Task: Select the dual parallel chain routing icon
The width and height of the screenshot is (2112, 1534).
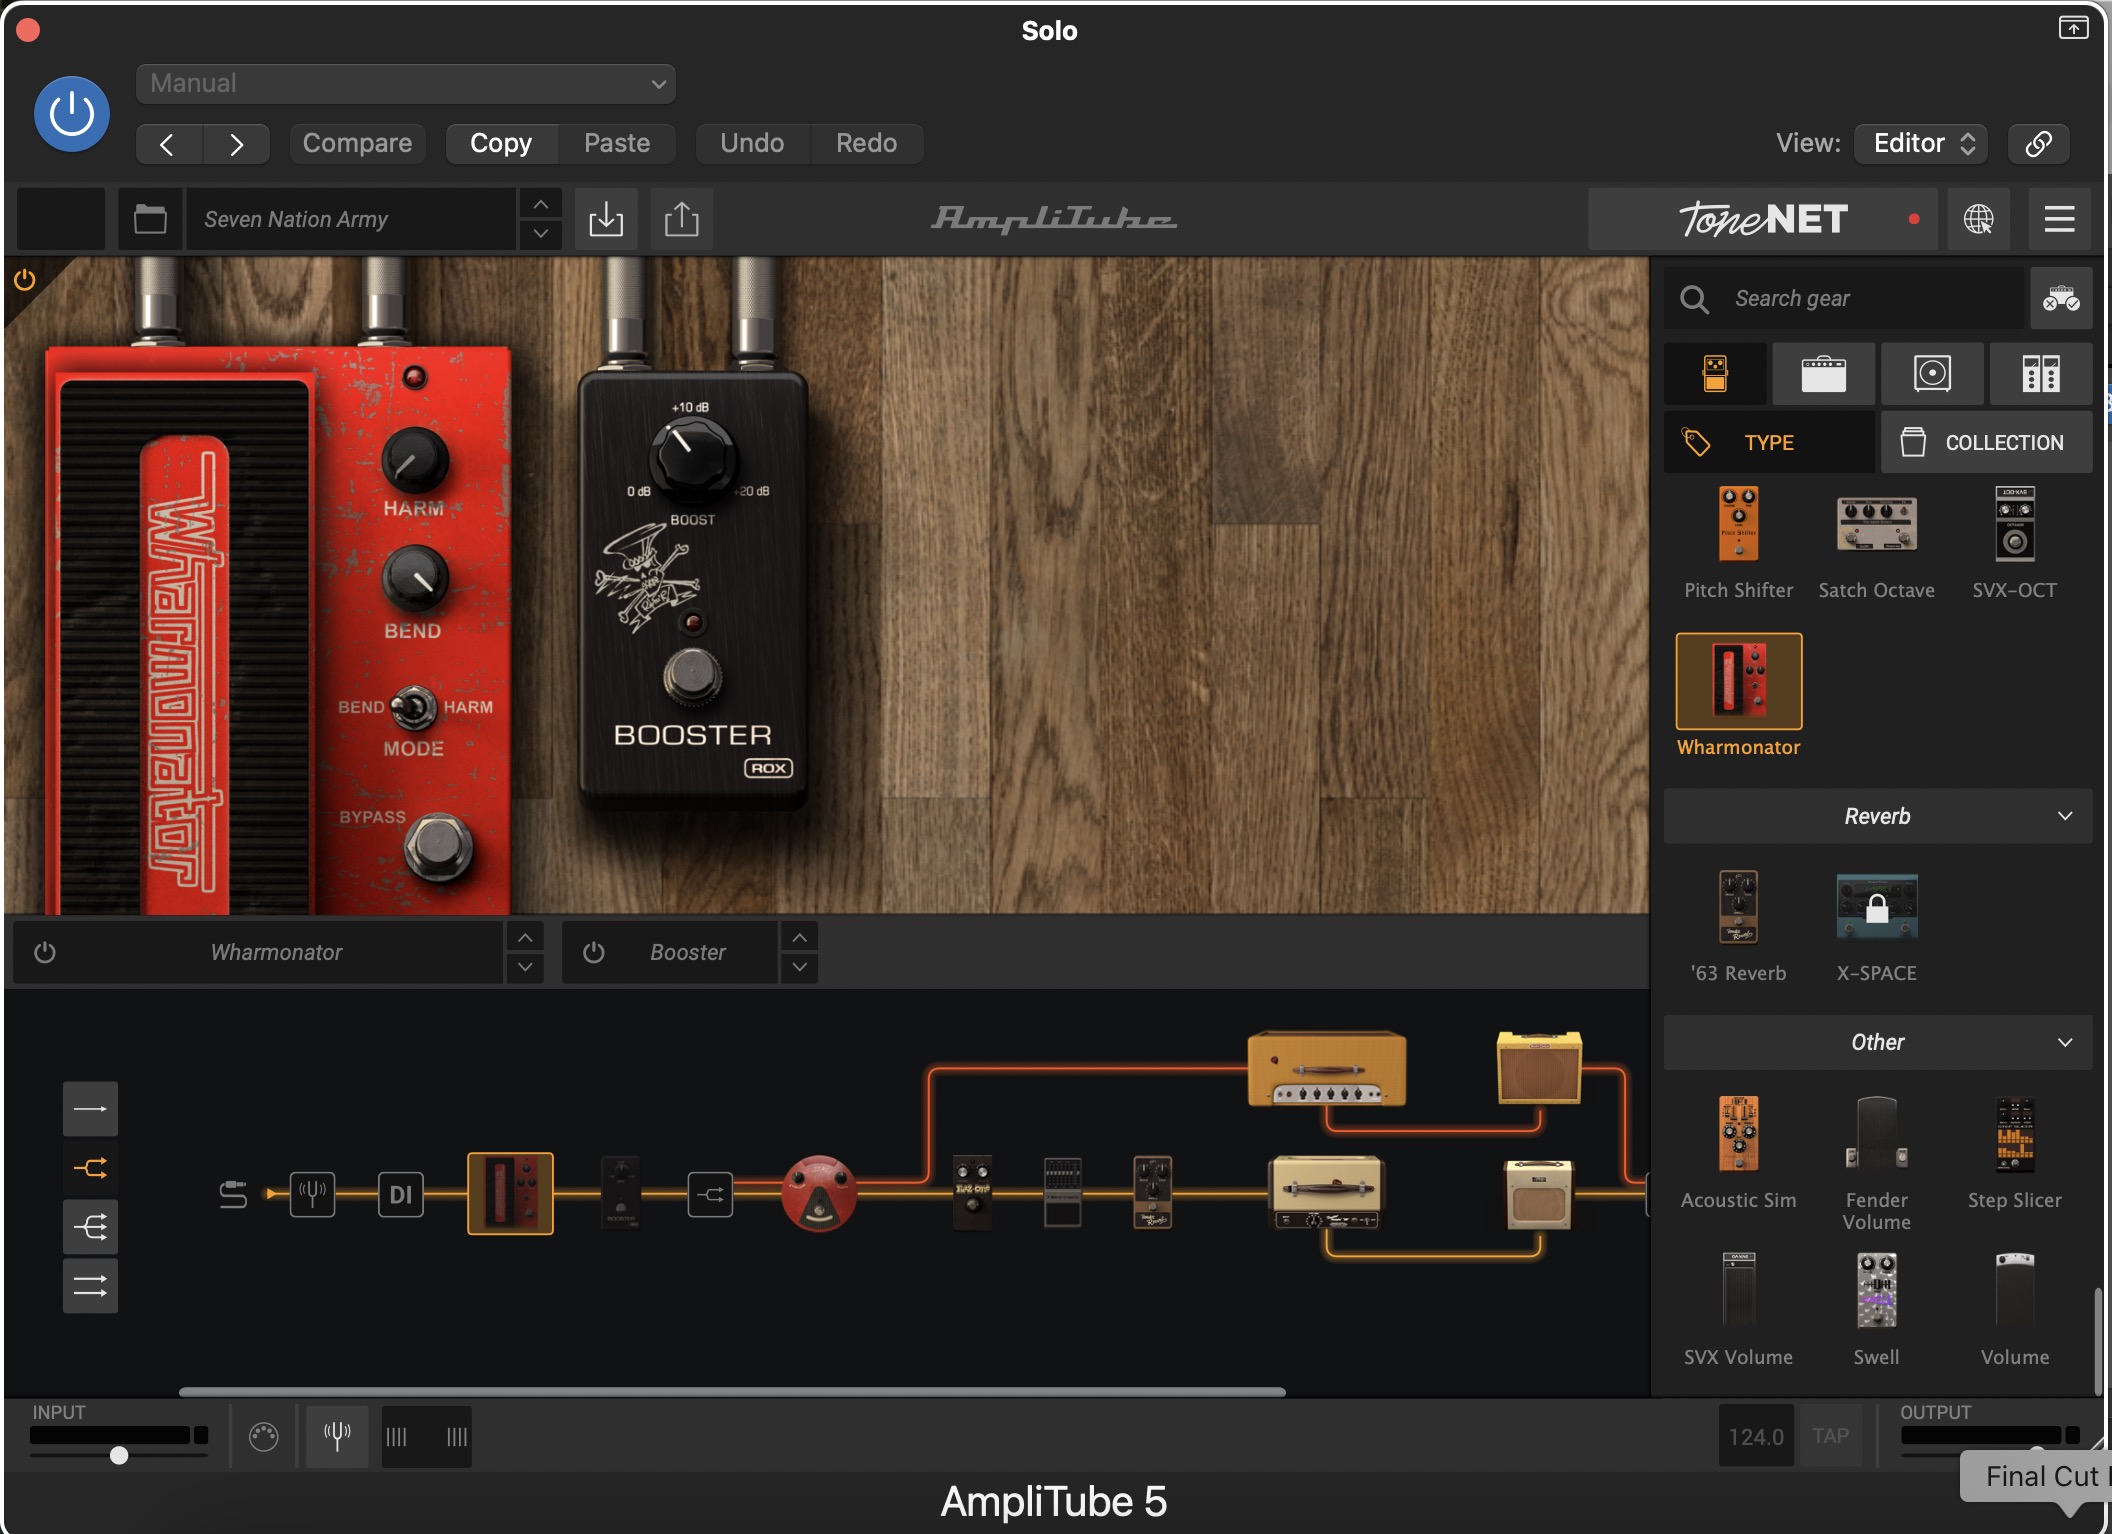Action: point(90,1285)
